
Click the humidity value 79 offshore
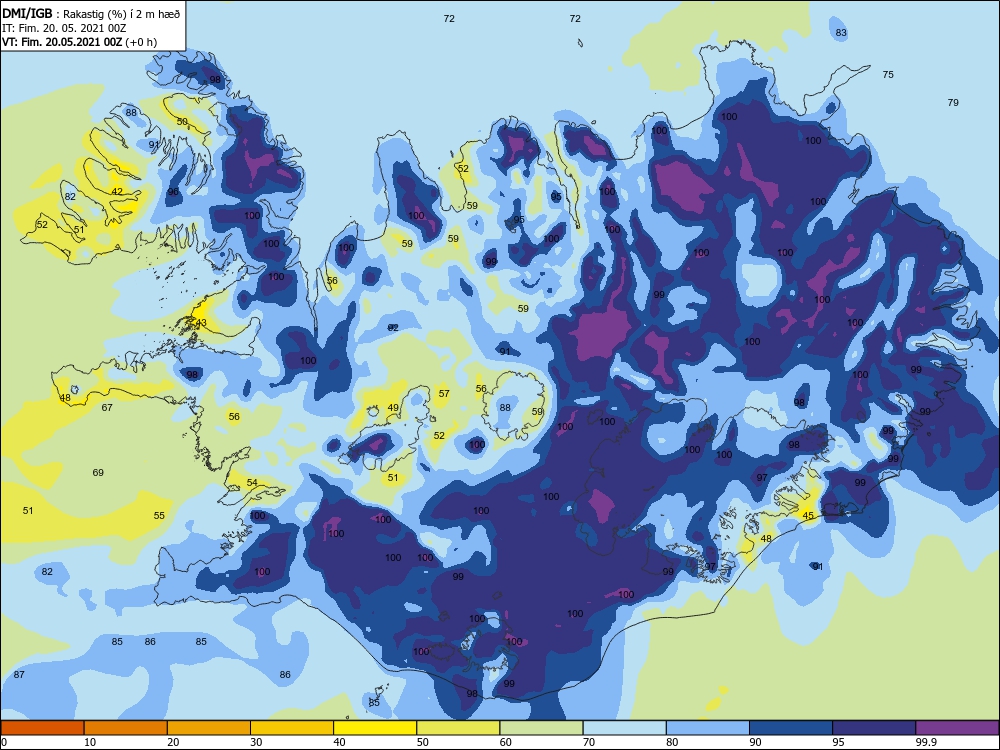(953, 102)
